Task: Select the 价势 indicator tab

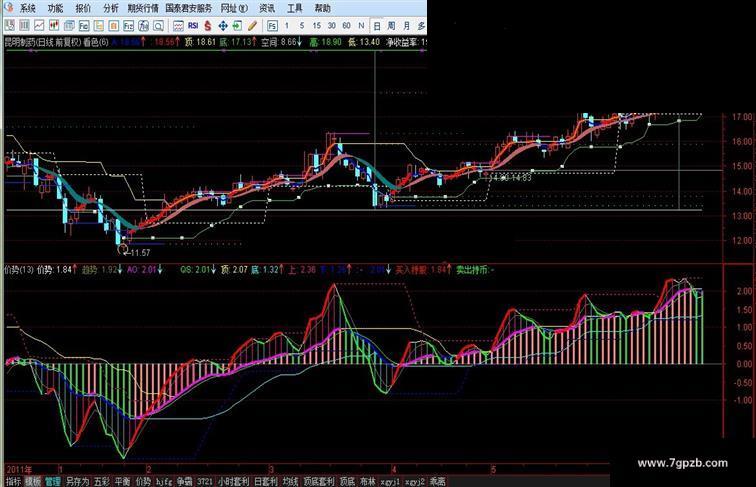Action: (143, 481)
